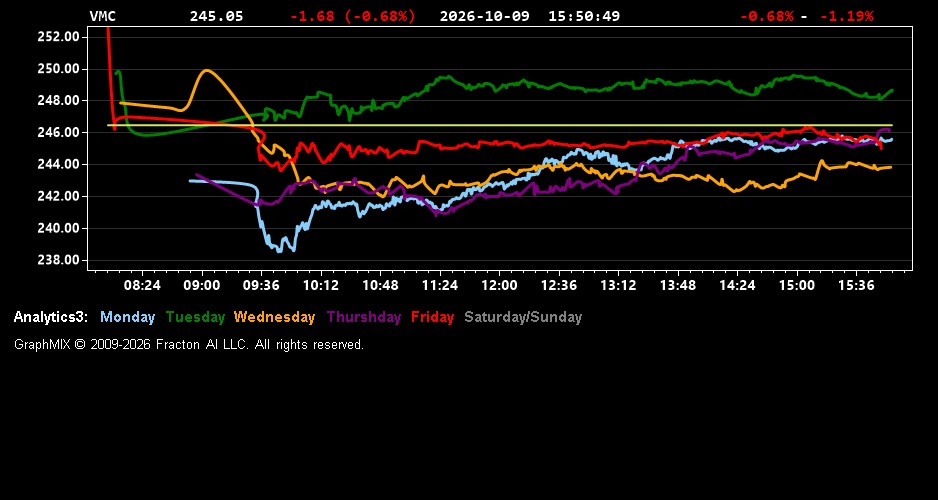Click the 11:24 time axis label
938x500 pixels.
[440, 285]
